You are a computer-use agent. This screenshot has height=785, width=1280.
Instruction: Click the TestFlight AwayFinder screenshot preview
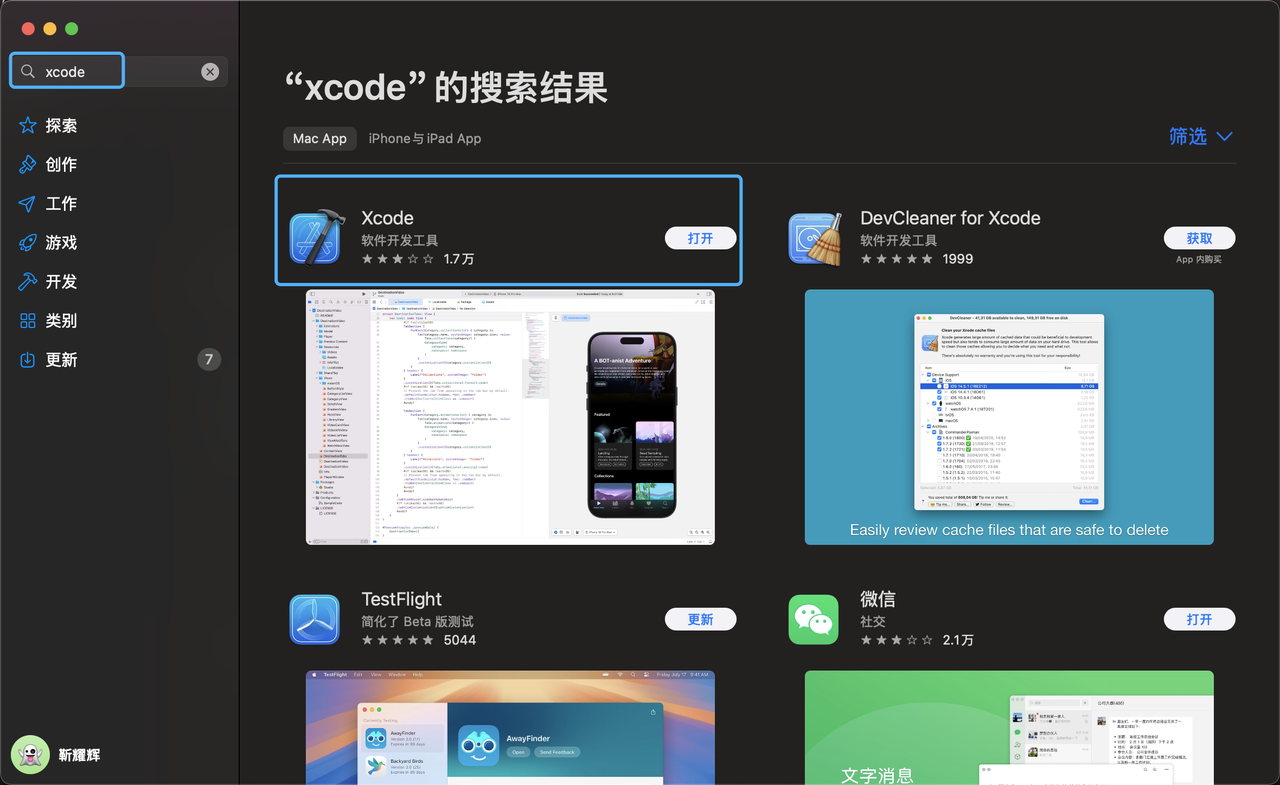tap(510, 727)
